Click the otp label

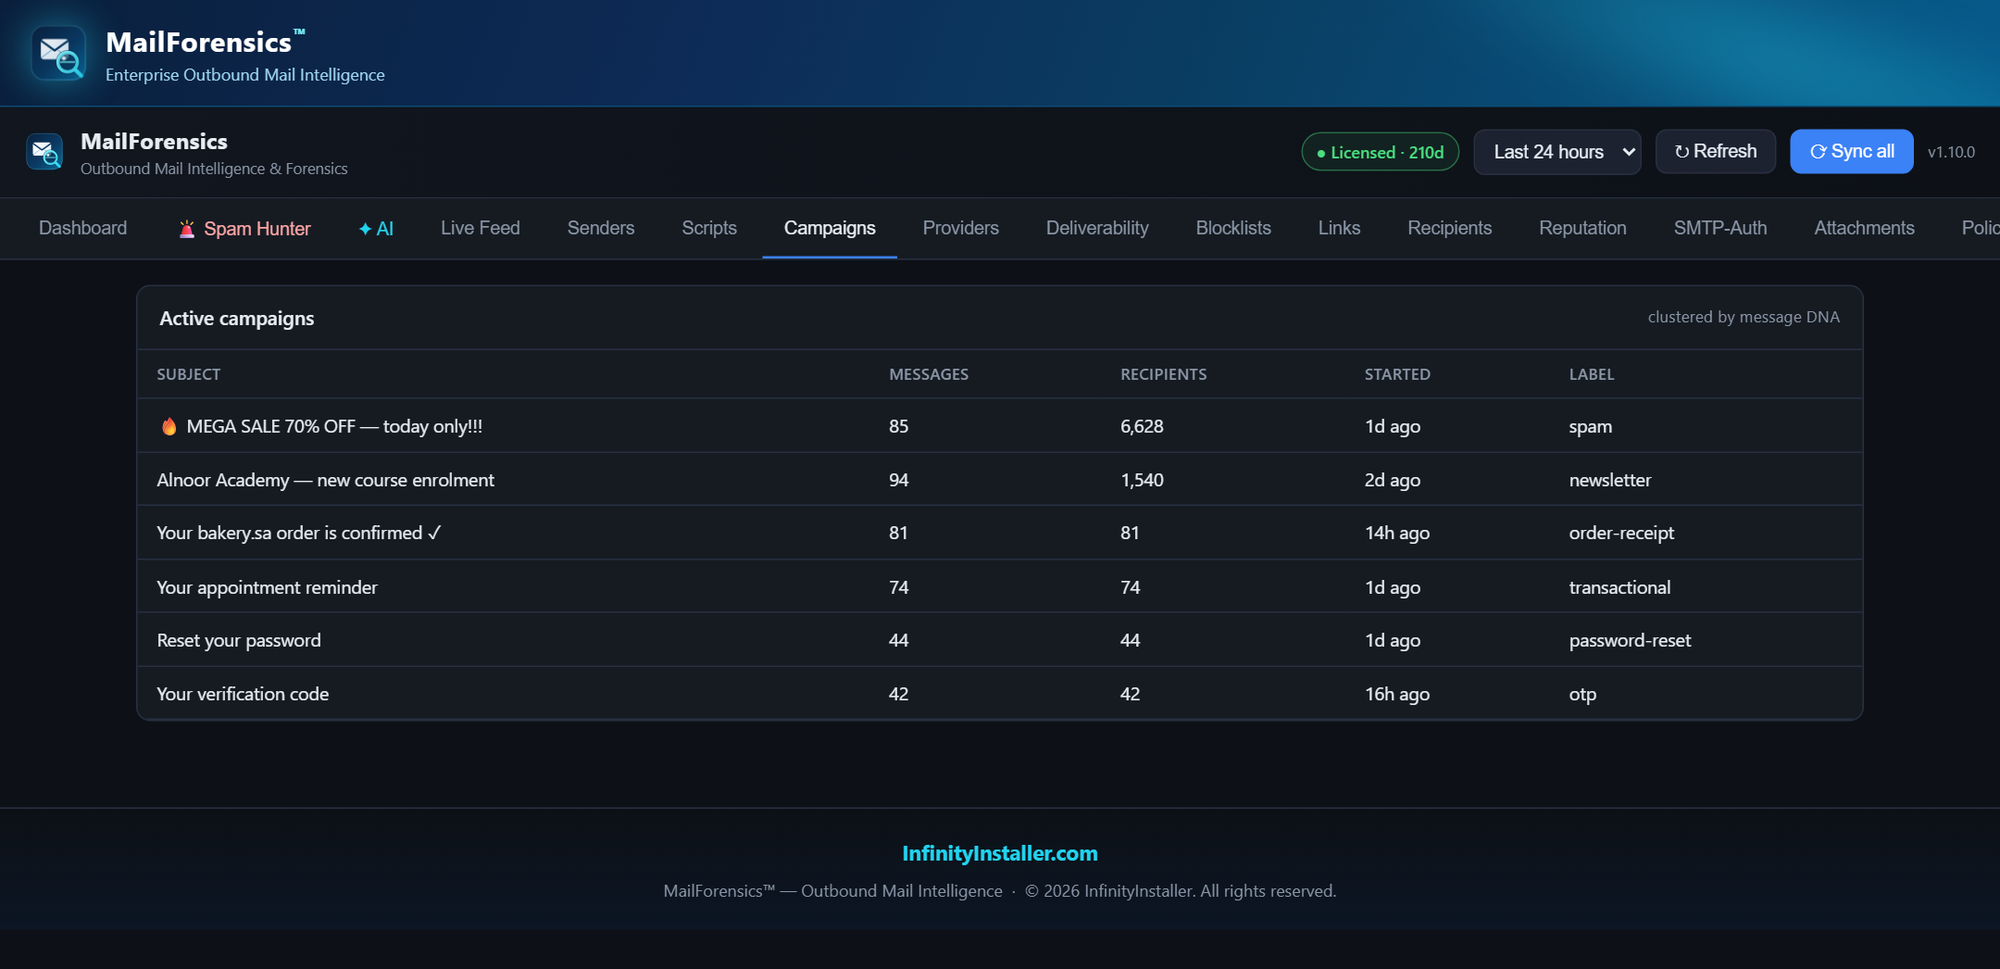pos(1582,694)
